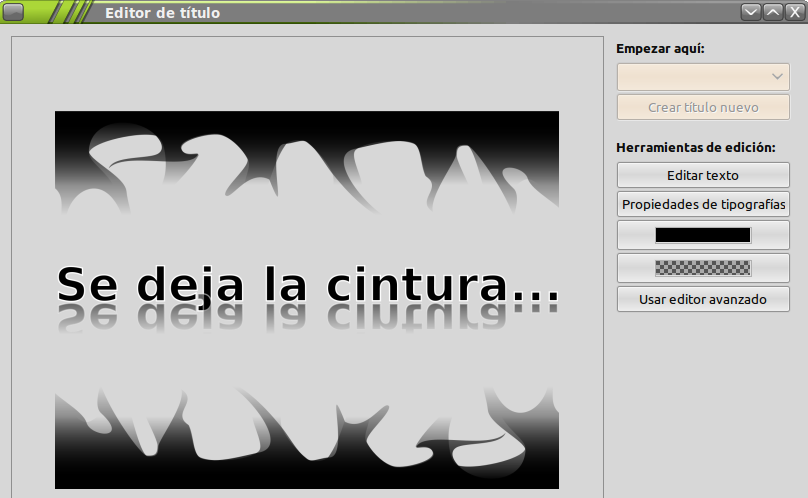Click the 'Editar texto' button

[703, 175]
